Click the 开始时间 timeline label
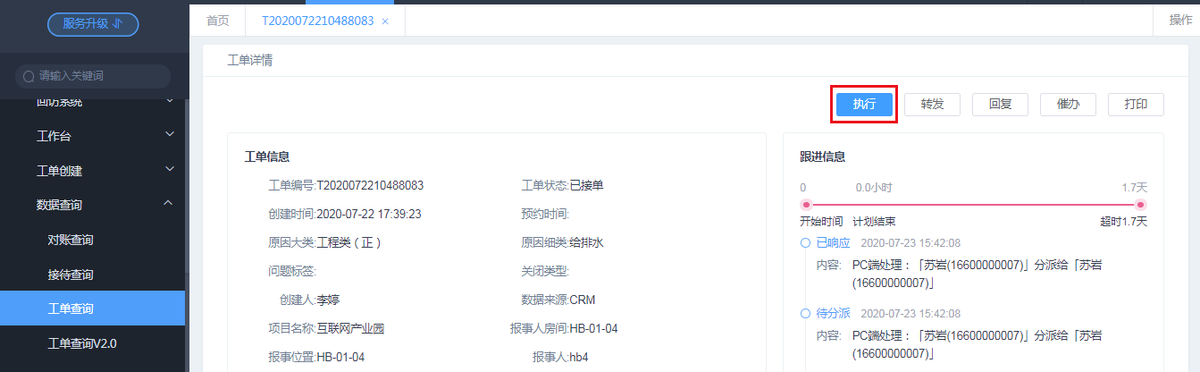Viewport: 1200px width, 372px height. click(821, 221)
